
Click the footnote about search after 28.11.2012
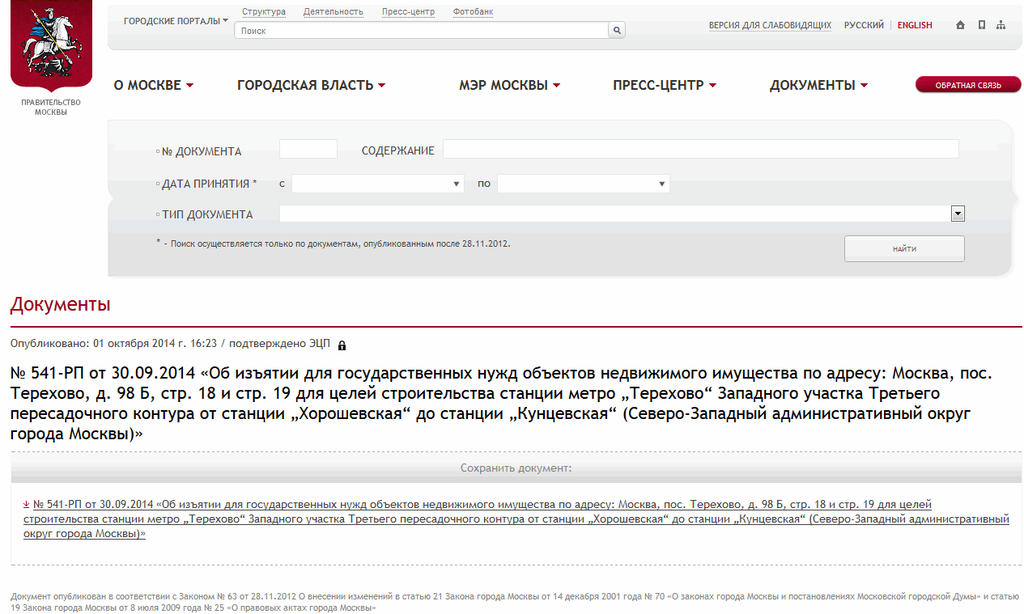coord(333,244)
